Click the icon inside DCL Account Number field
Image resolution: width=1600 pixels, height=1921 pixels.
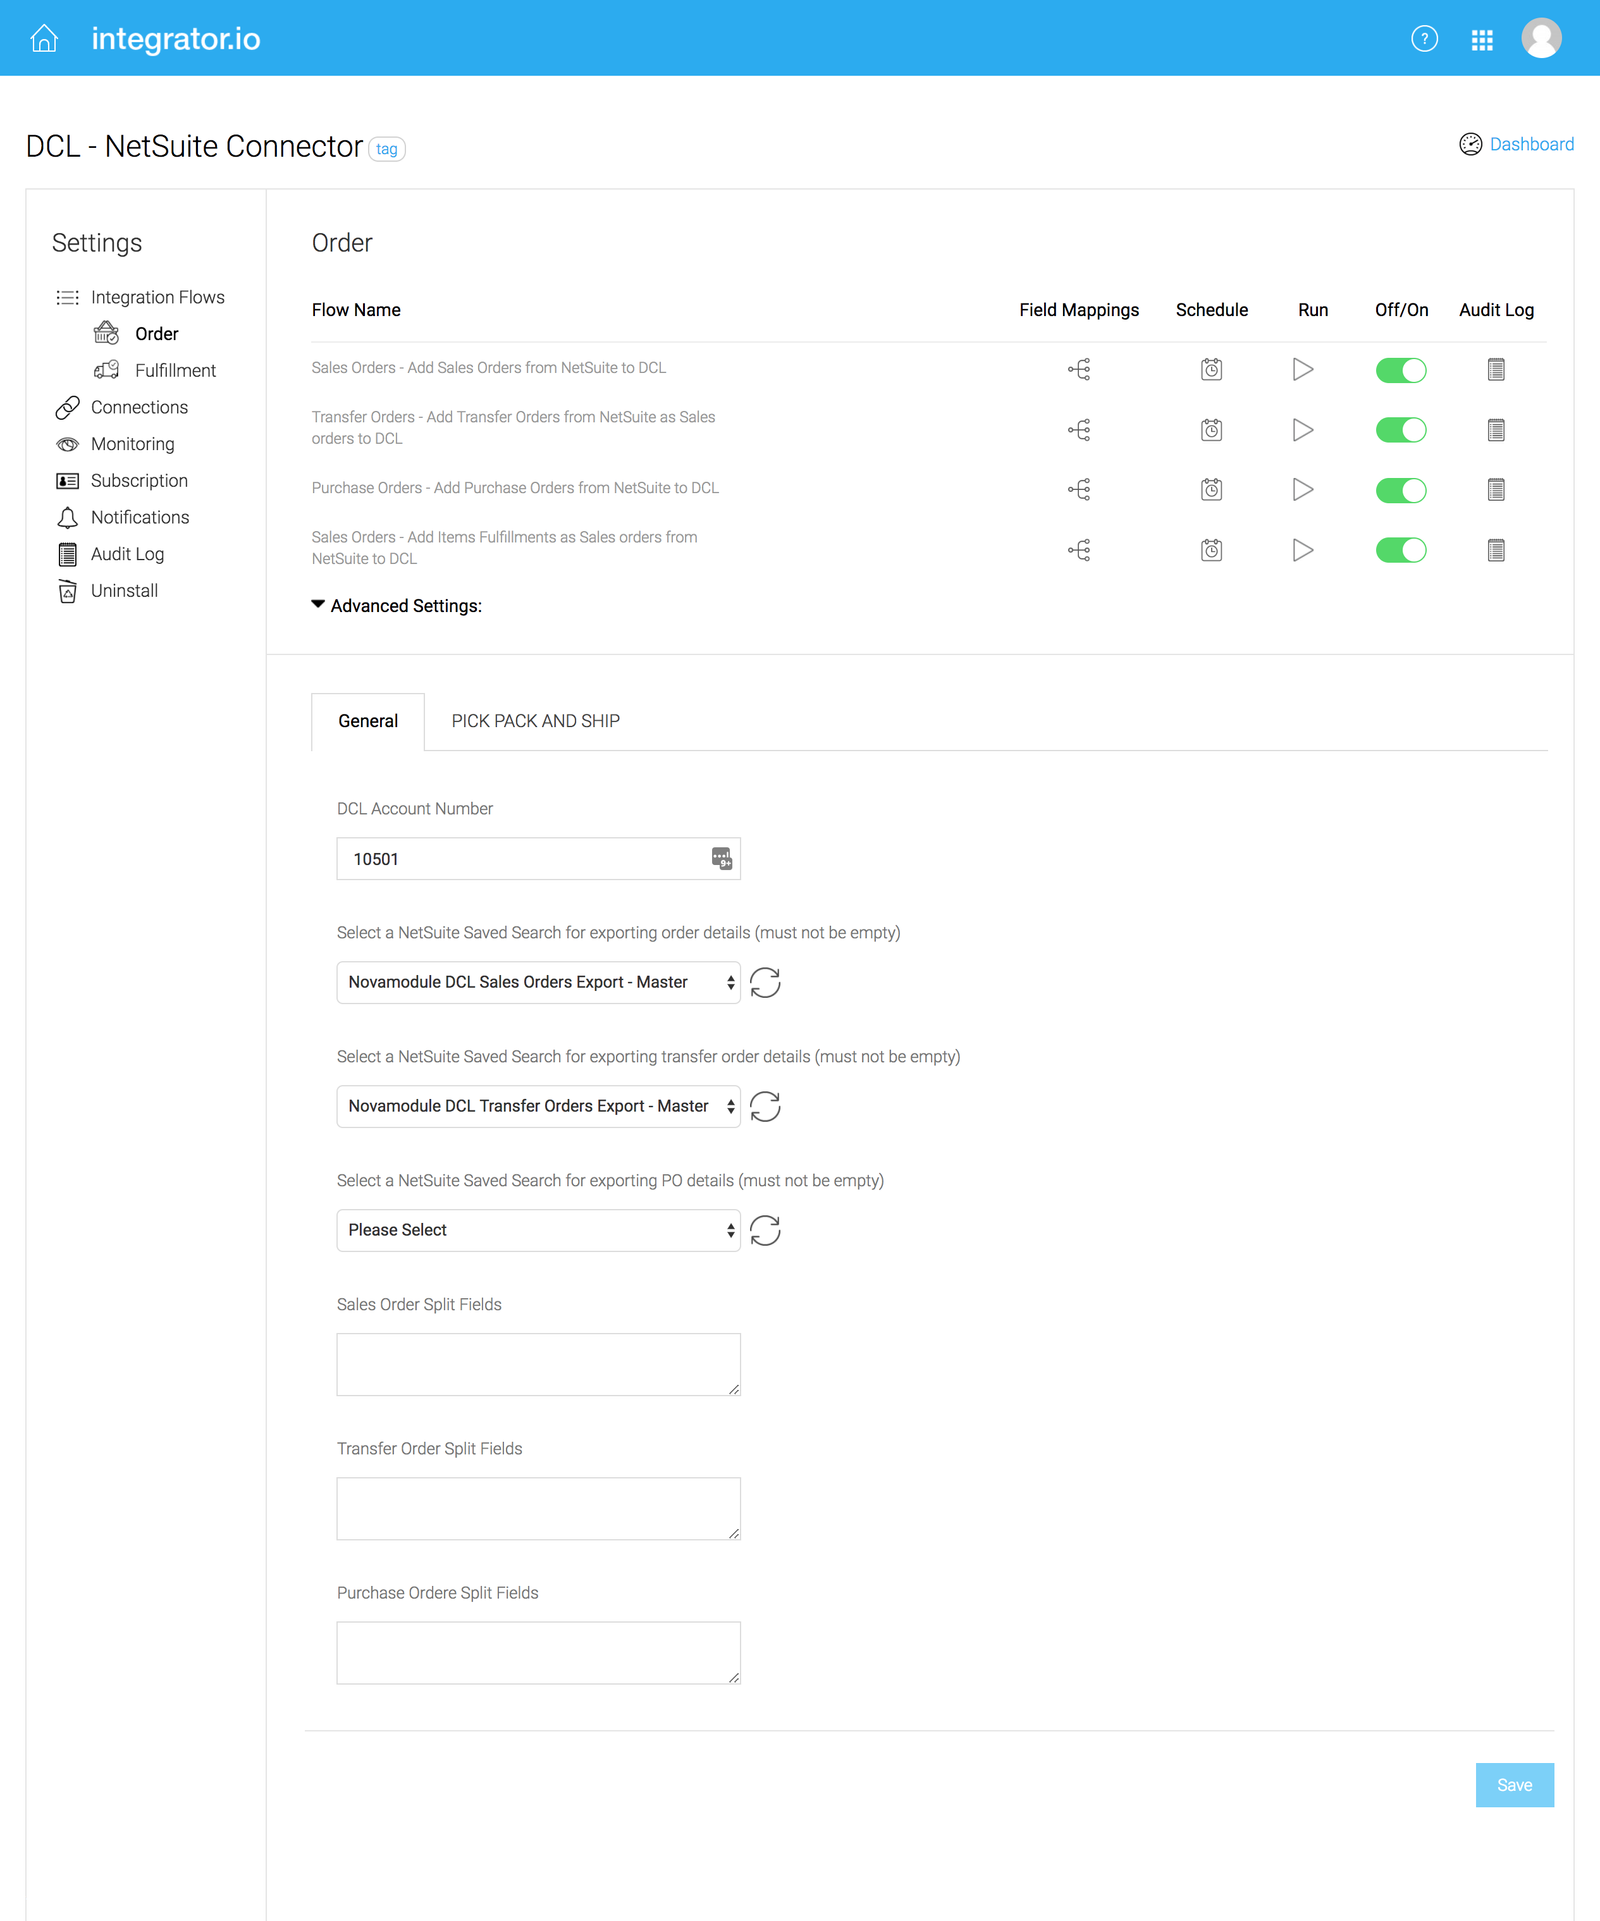coord(721,858)
